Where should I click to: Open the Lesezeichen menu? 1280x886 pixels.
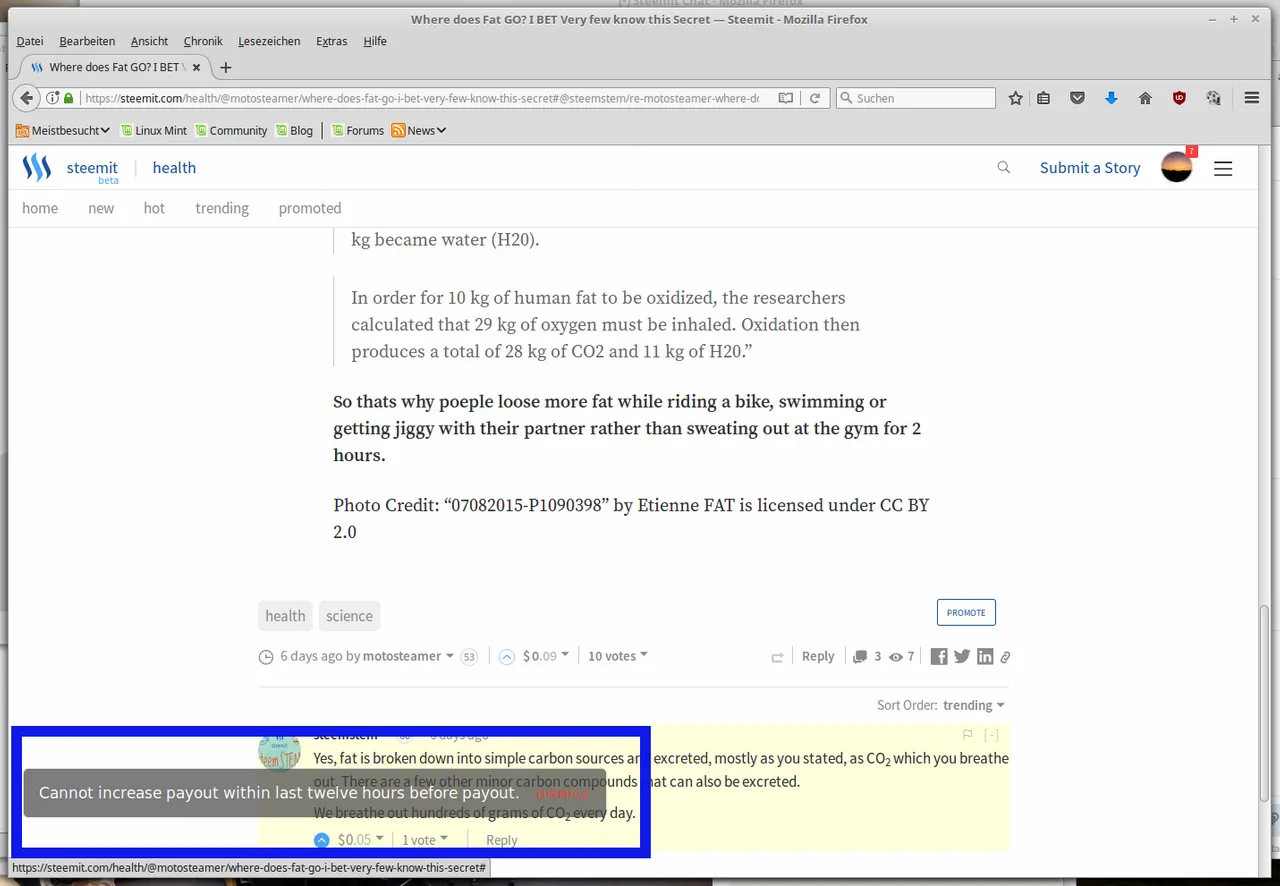[269, 41]
